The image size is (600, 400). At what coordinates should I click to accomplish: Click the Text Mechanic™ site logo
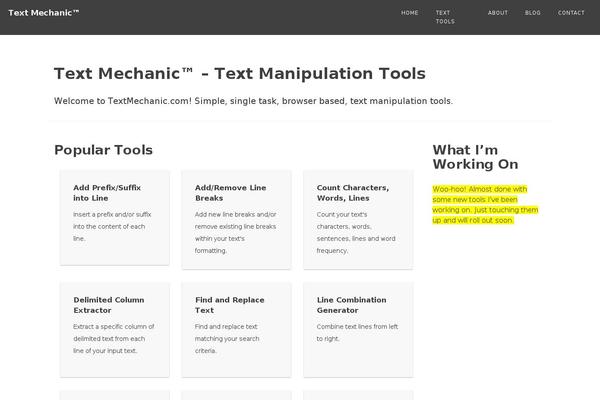44,13
